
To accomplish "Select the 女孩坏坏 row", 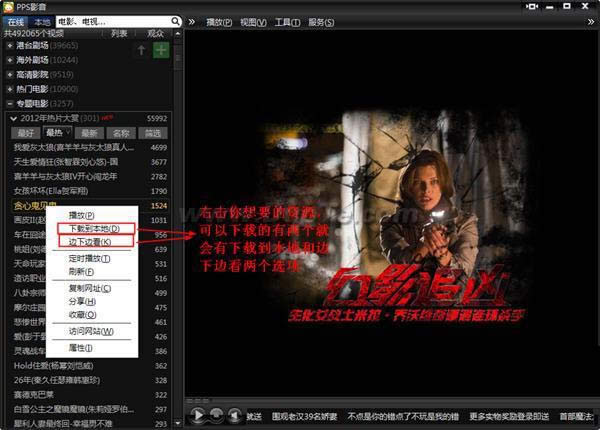I will (x=90, y=191).
